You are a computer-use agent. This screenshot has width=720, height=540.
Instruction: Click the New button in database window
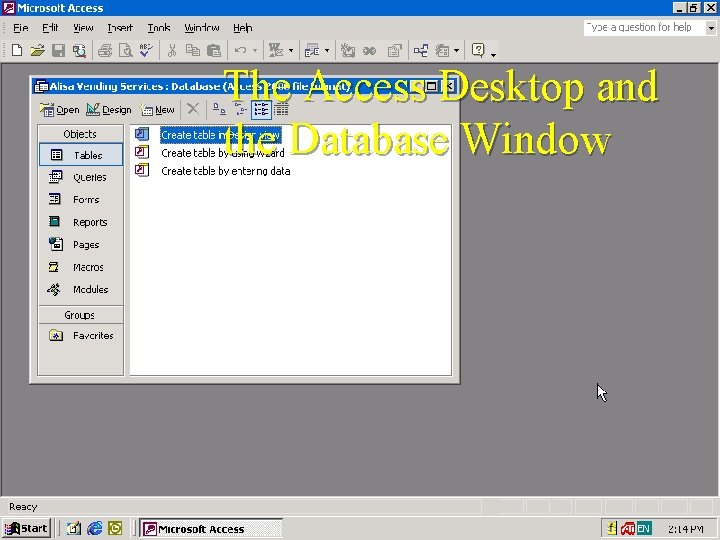tap(158, 110)
